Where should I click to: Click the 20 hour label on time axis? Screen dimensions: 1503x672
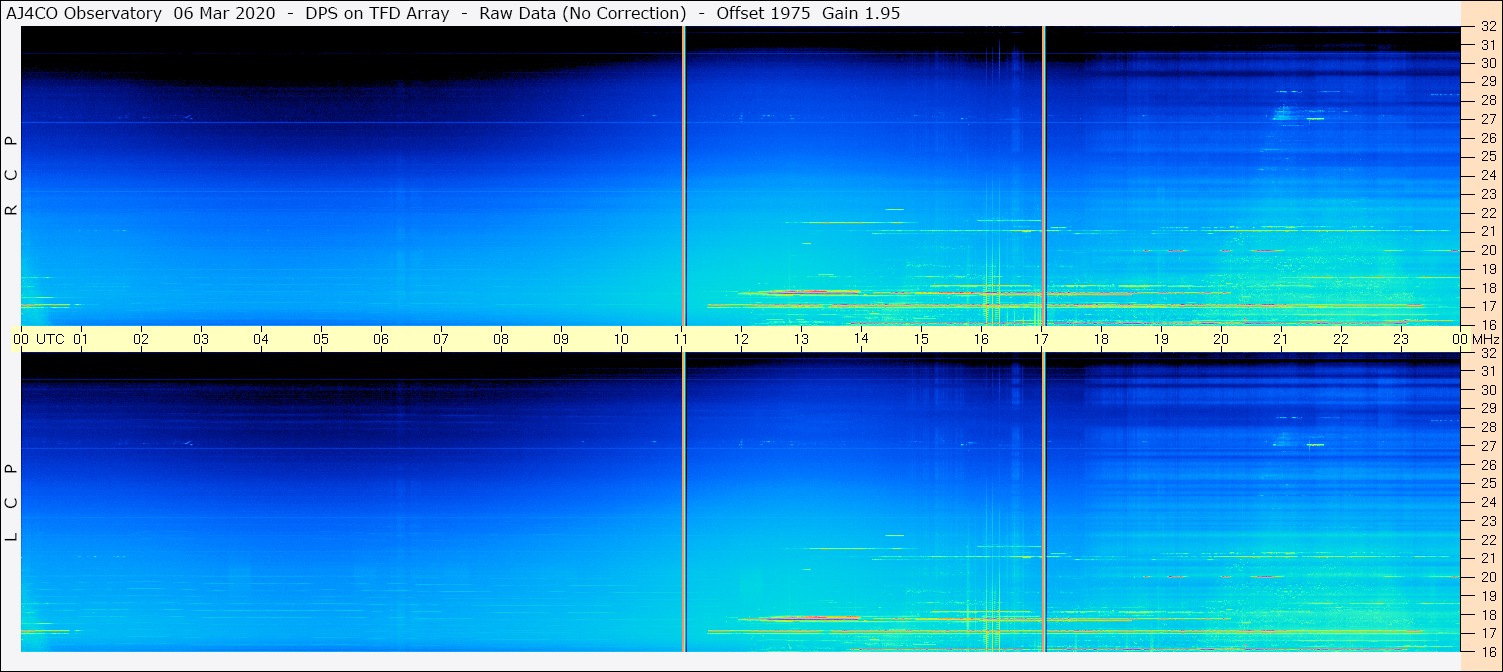1221,339
